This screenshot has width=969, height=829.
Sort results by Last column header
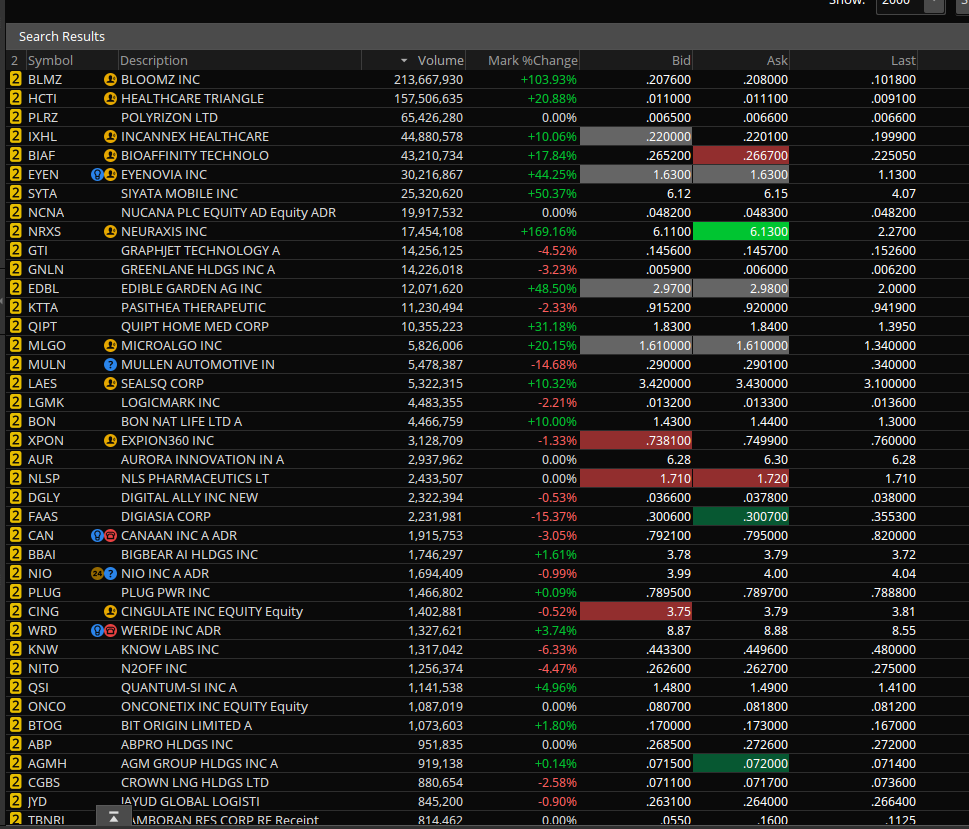854,60
